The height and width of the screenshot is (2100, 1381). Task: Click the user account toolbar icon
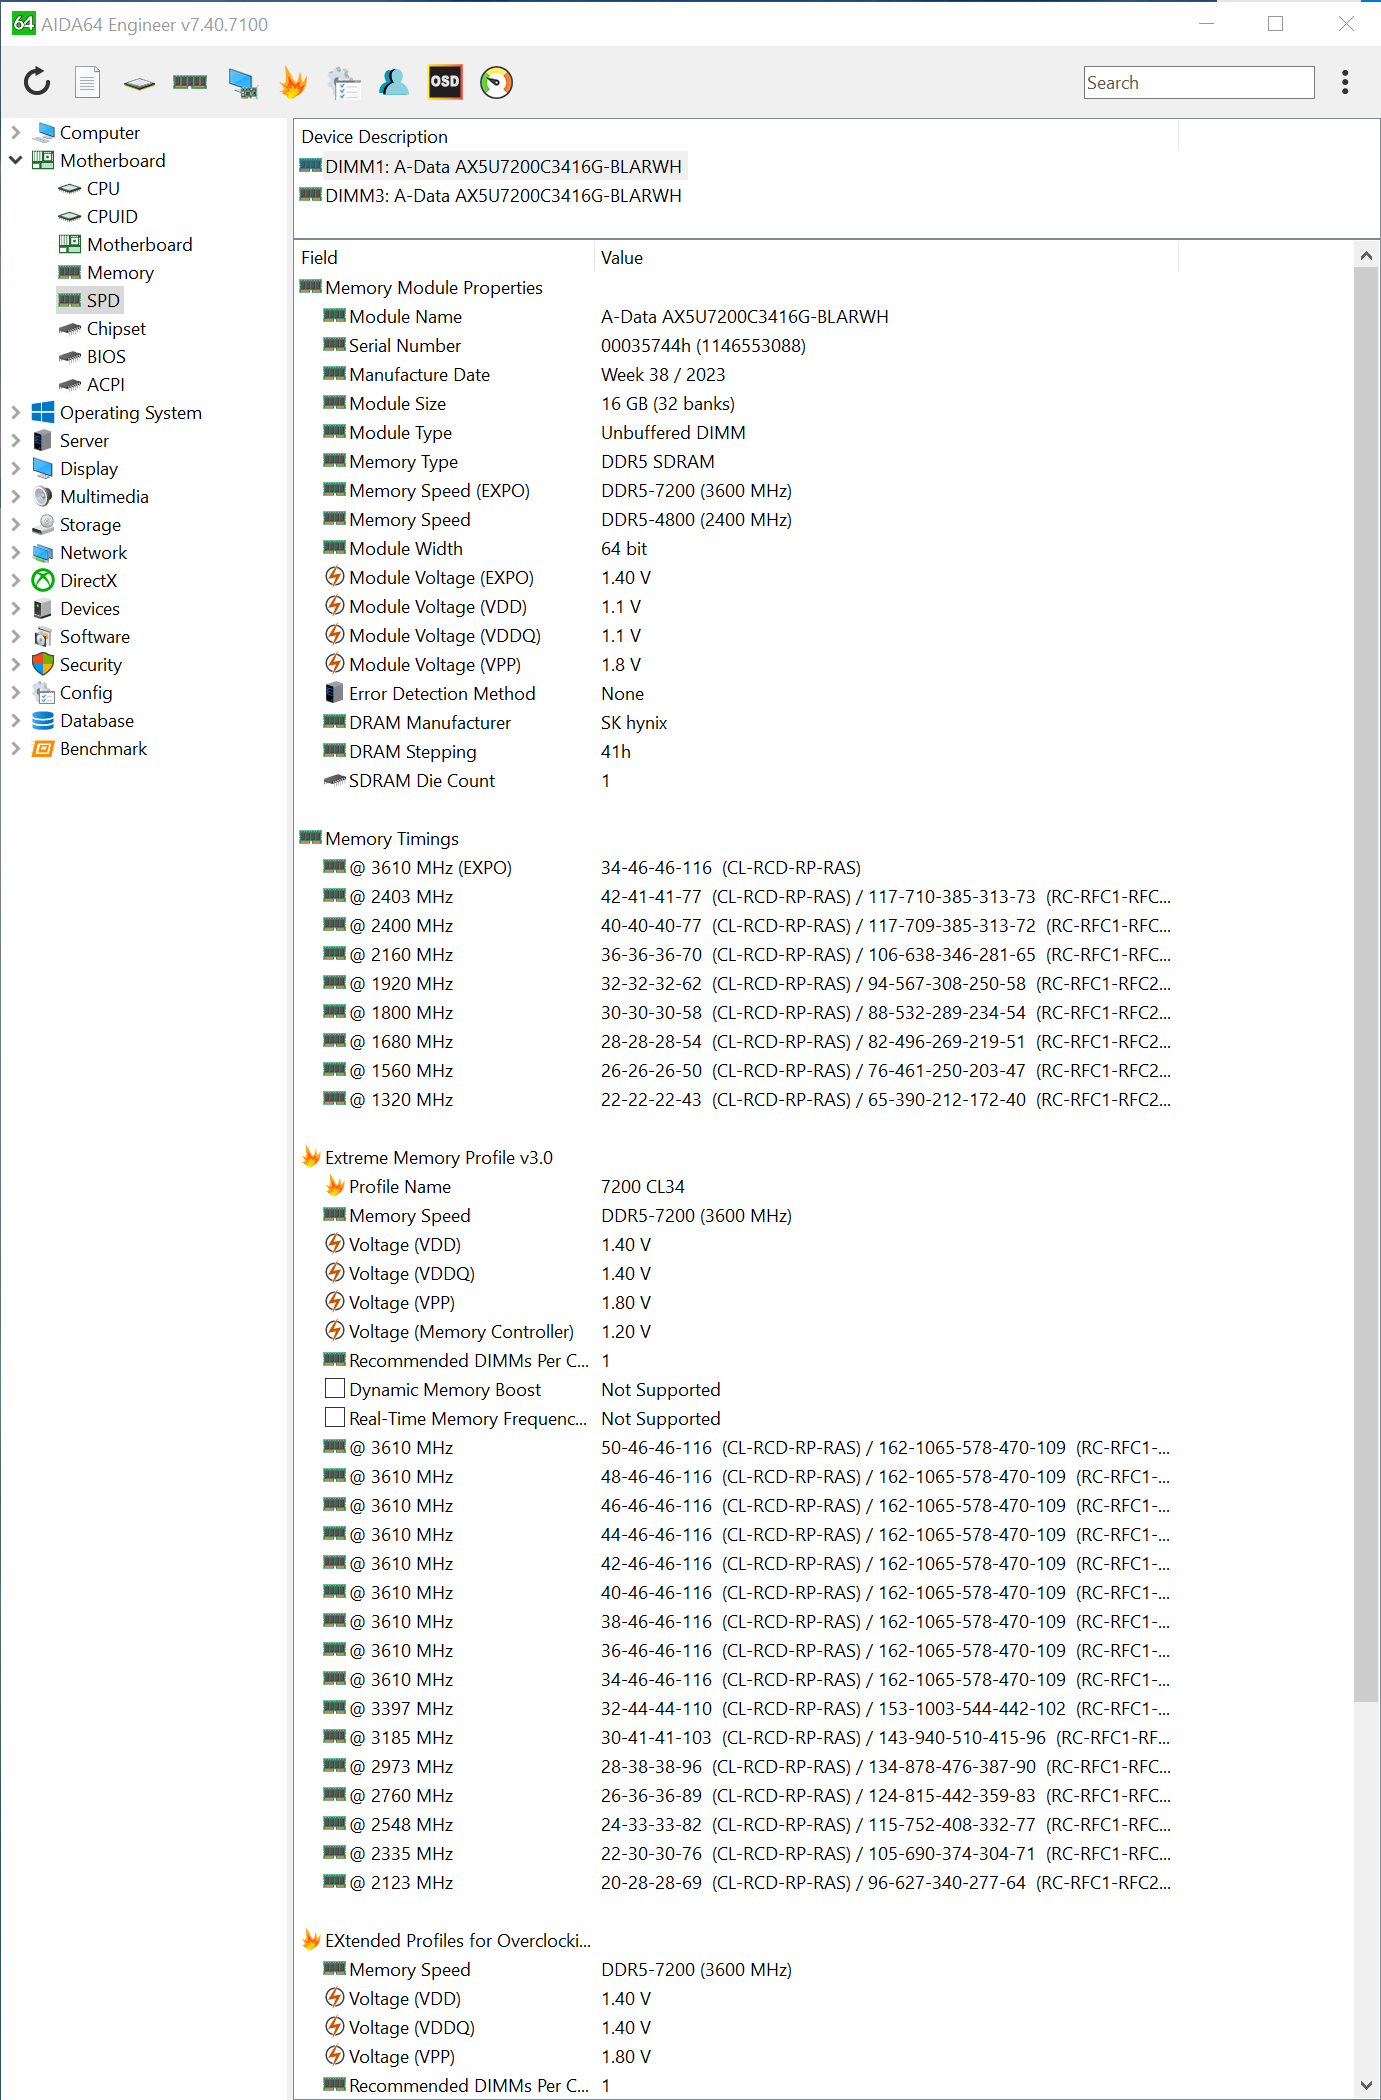(x=394, y=82)
